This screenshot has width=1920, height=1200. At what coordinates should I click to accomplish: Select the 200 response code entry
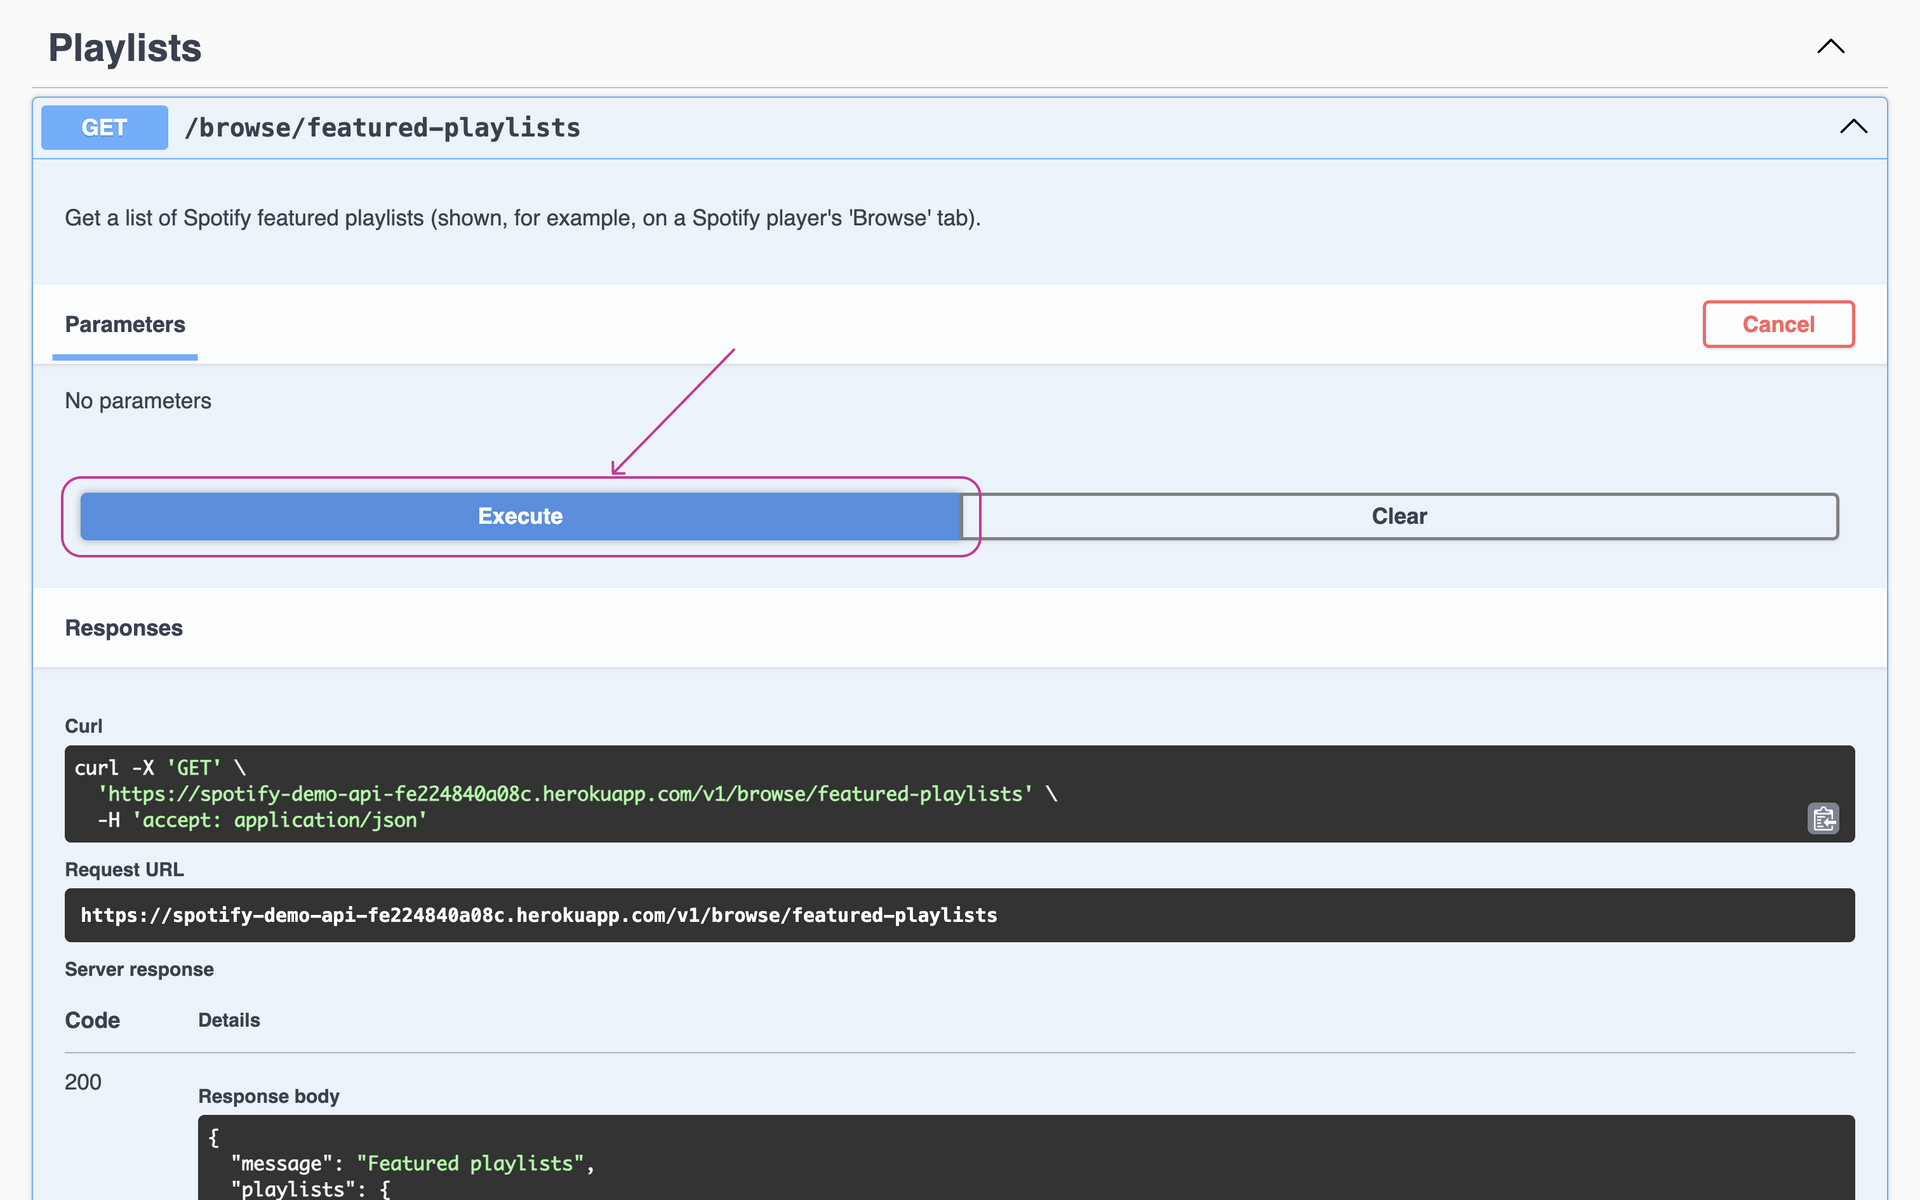click(82, 1082)
